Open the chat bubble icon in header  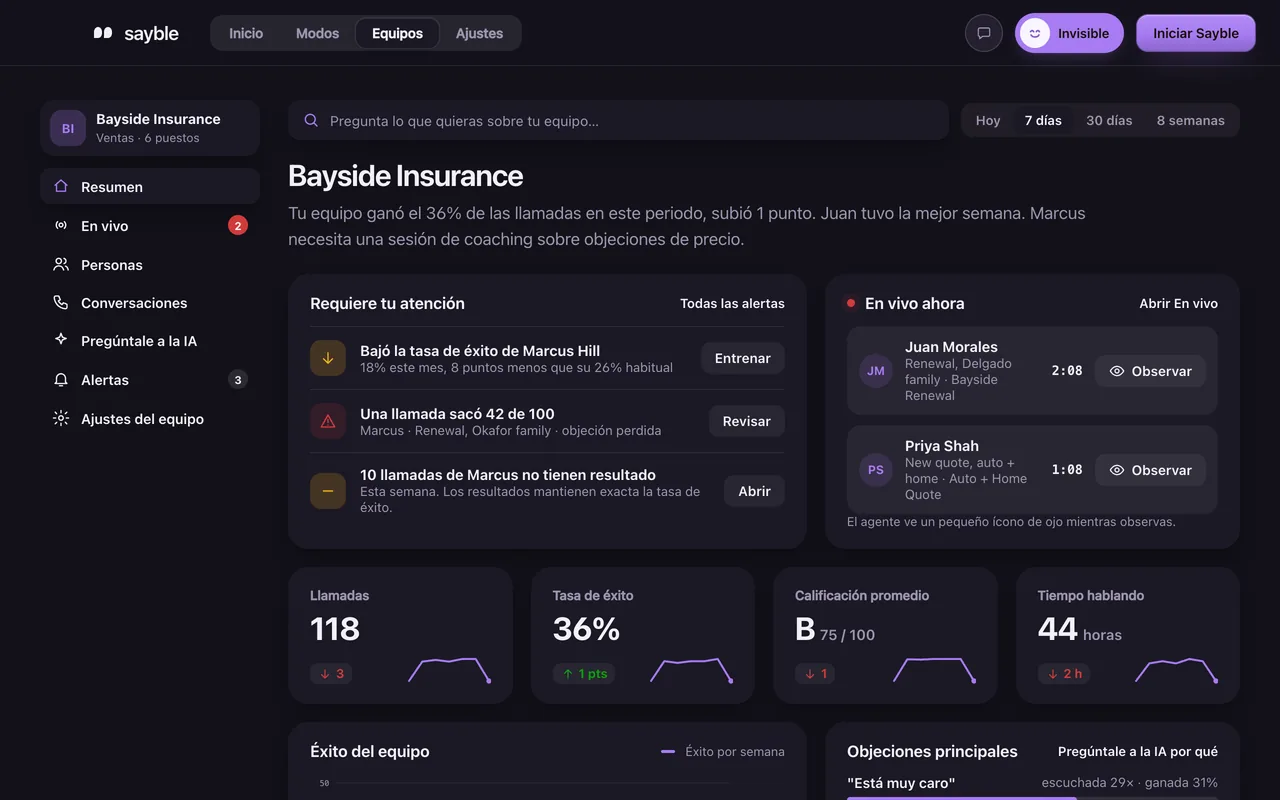pos(984,33)
